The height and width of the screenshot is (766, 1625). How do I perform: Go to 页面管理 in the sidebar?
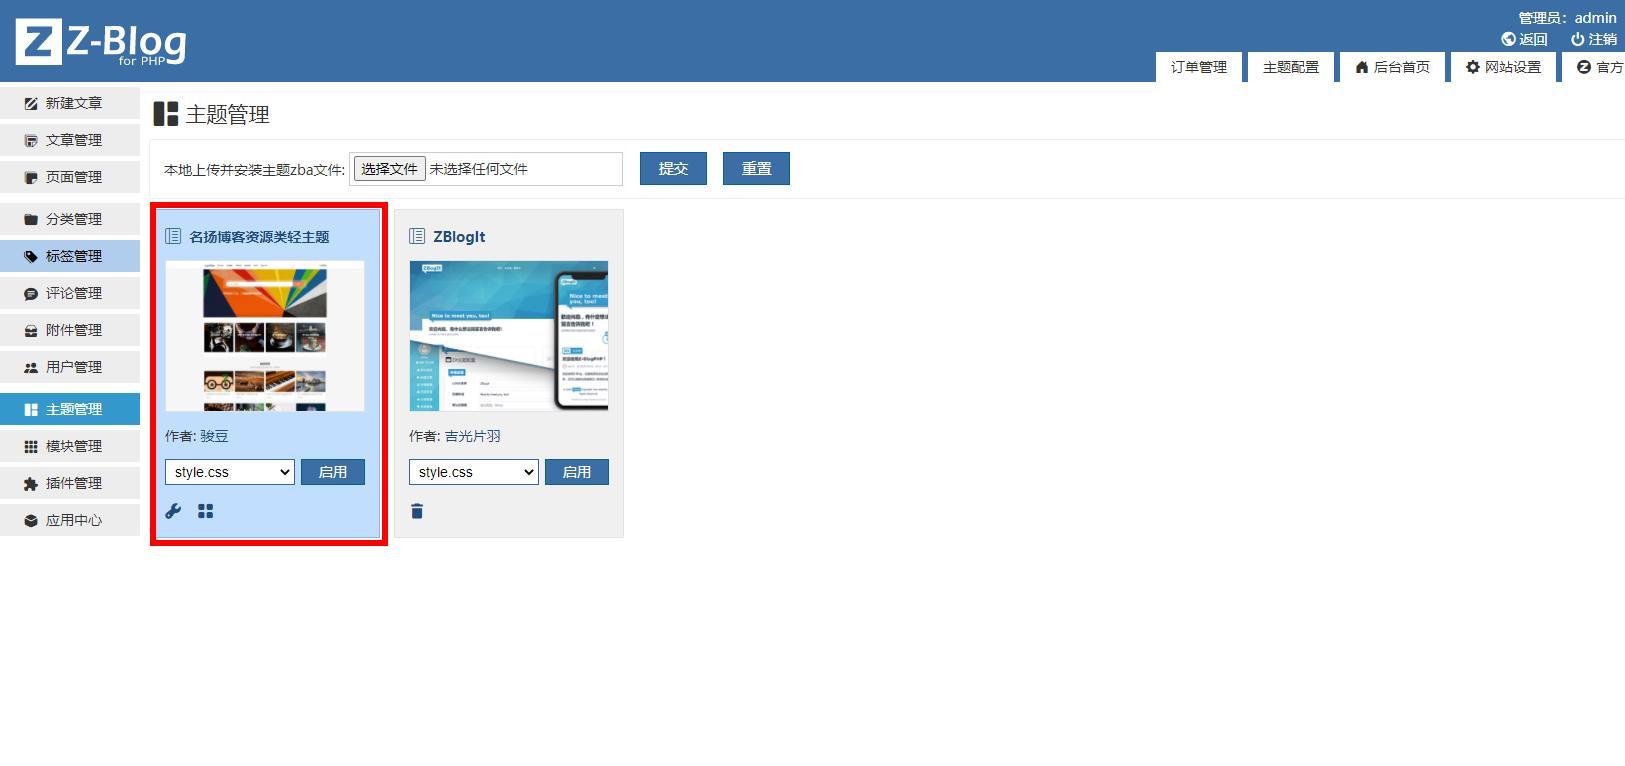click(70, 177)
